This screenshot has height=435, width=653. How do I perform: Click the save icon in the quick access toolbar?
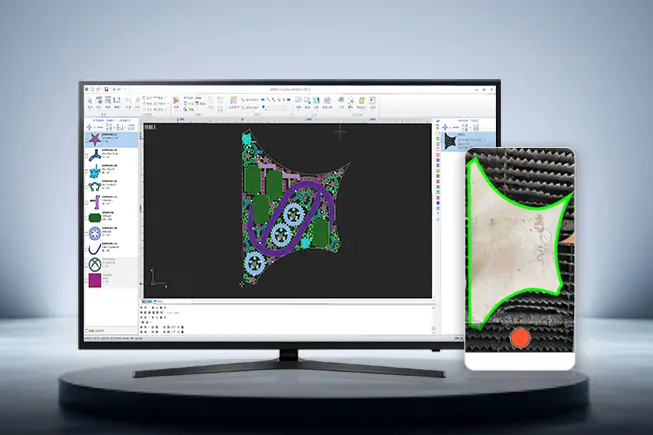click(105, 90)
